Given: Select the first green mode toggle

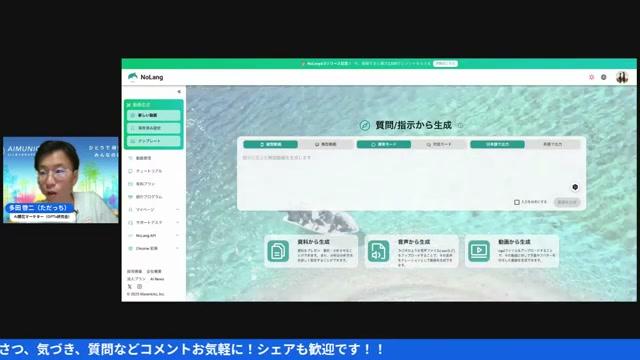Looking at the screenshot, I should click(x=271, y=144).
